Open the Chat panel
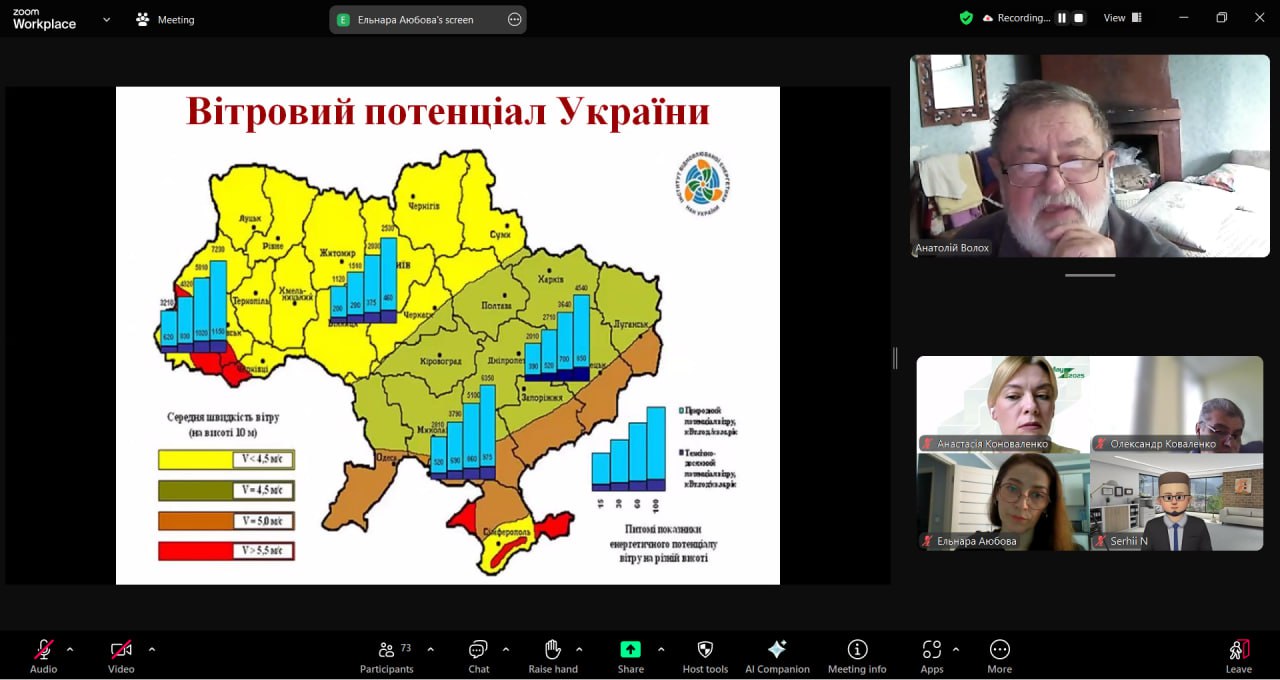 coord(478,656)
